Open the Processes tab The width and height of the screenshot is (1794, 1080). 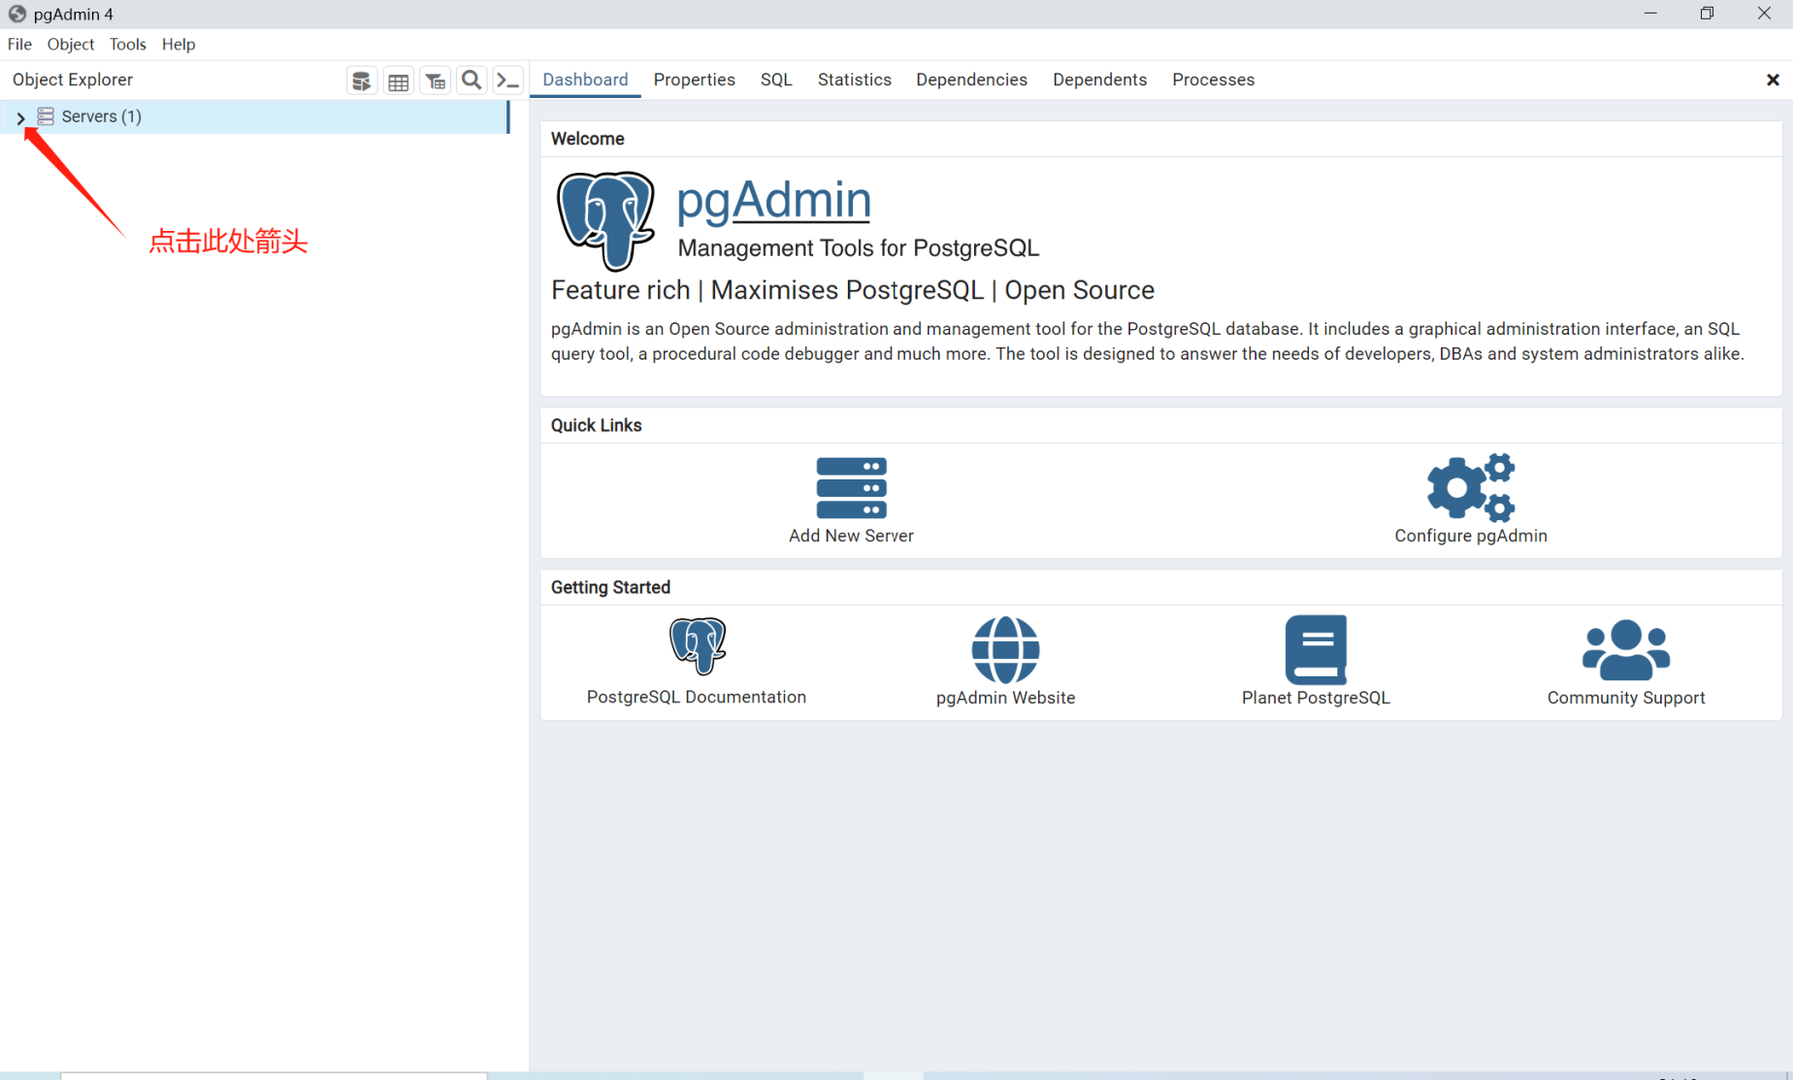coord(1213,80)
